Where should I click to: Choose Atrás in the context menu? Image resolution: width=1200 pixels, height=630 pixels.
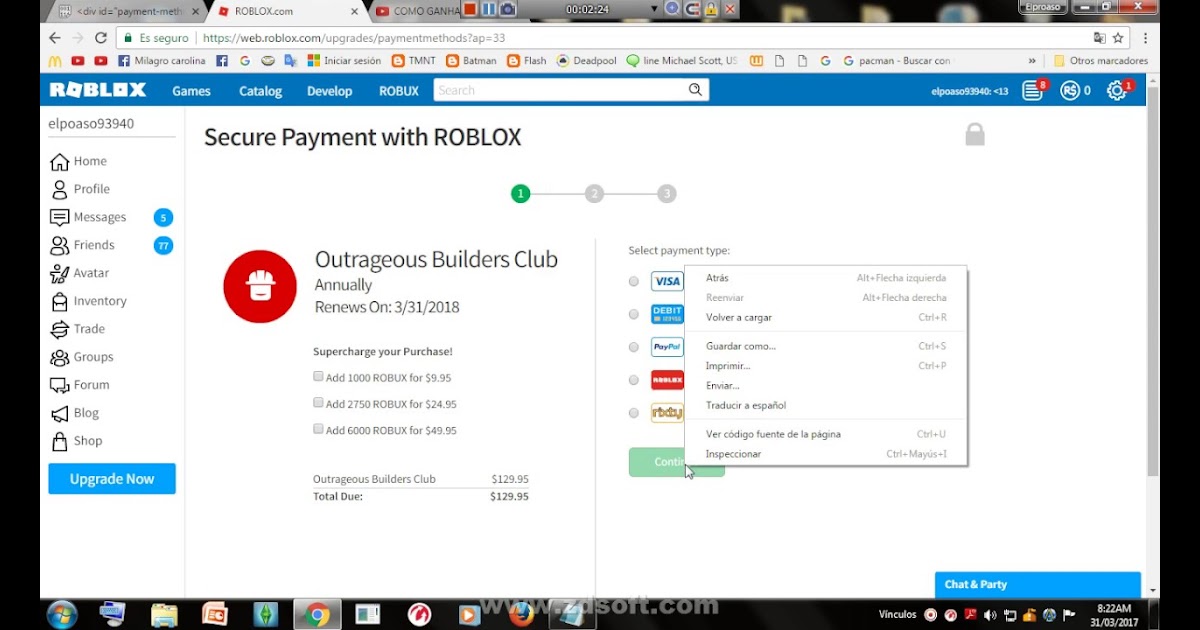pos(826,278)
